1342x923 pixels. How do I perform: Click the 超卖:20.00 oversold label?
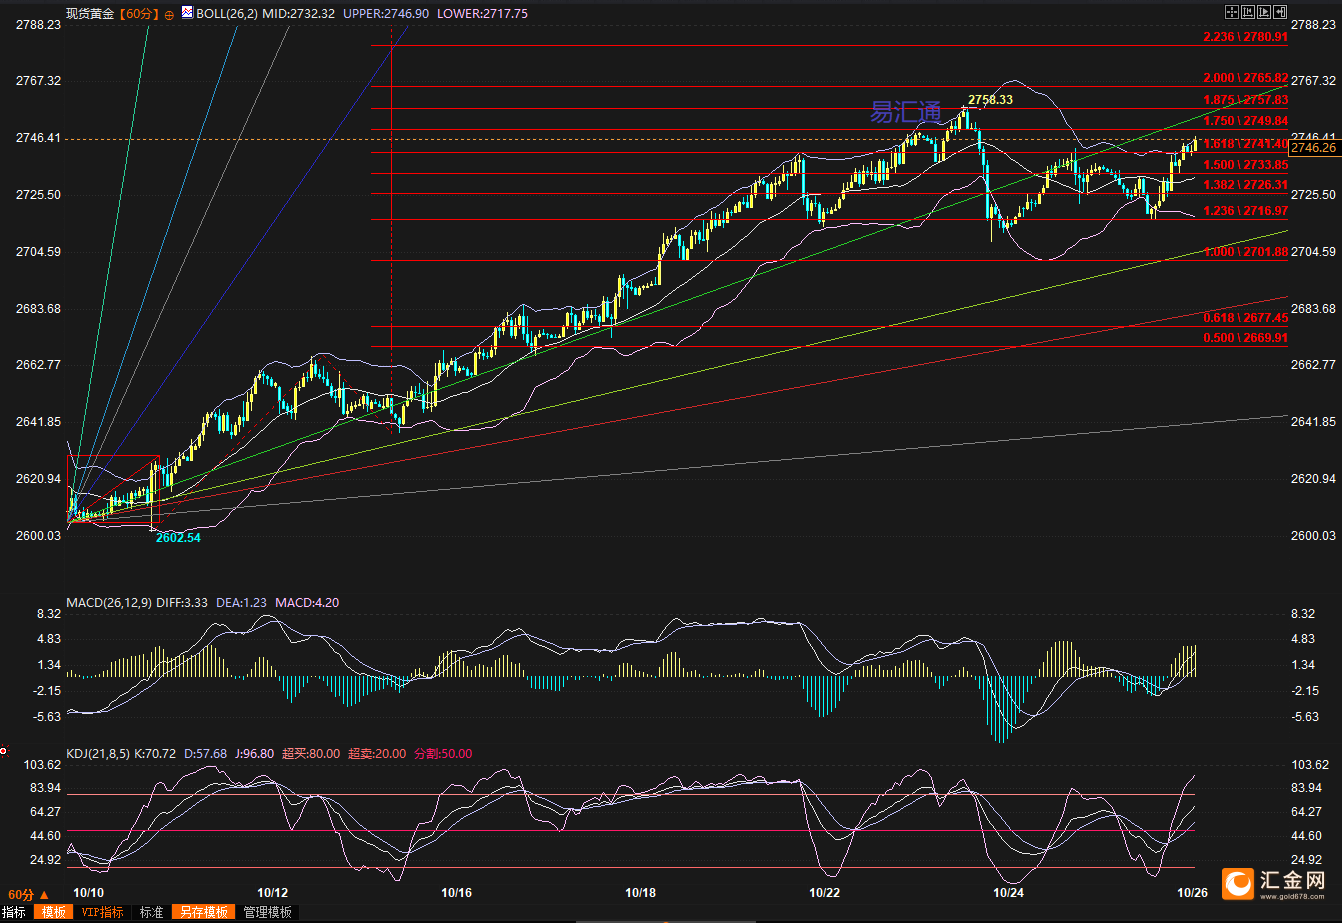377,753
